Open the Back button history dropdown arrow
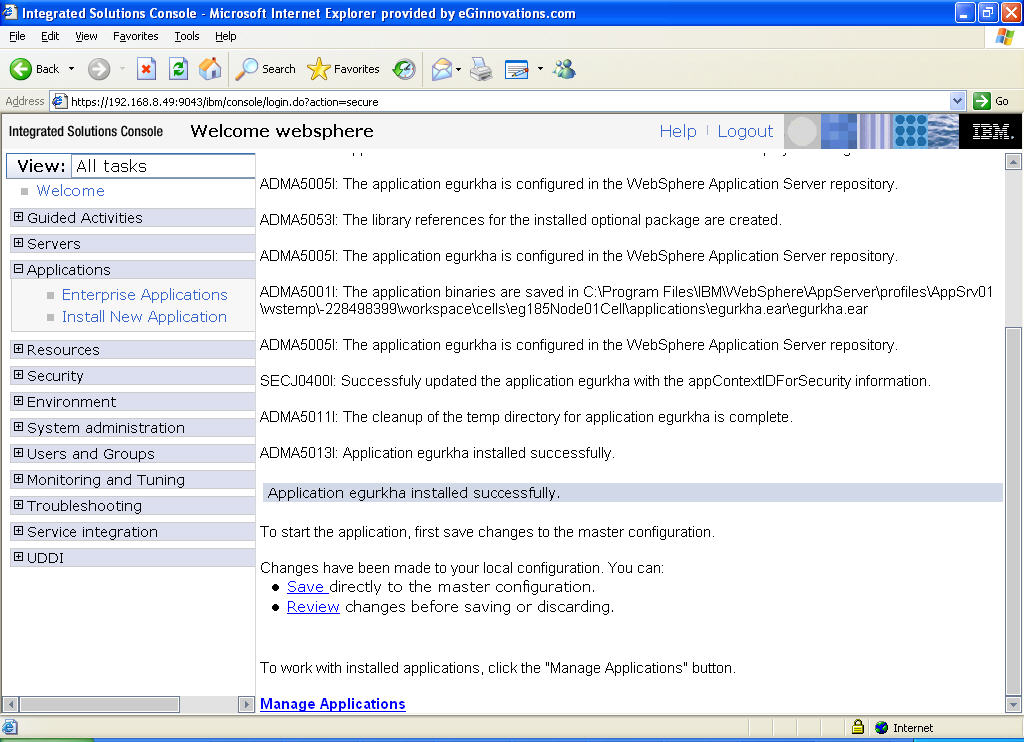The height and width of the screenshot is (742, 1024). 71,69
